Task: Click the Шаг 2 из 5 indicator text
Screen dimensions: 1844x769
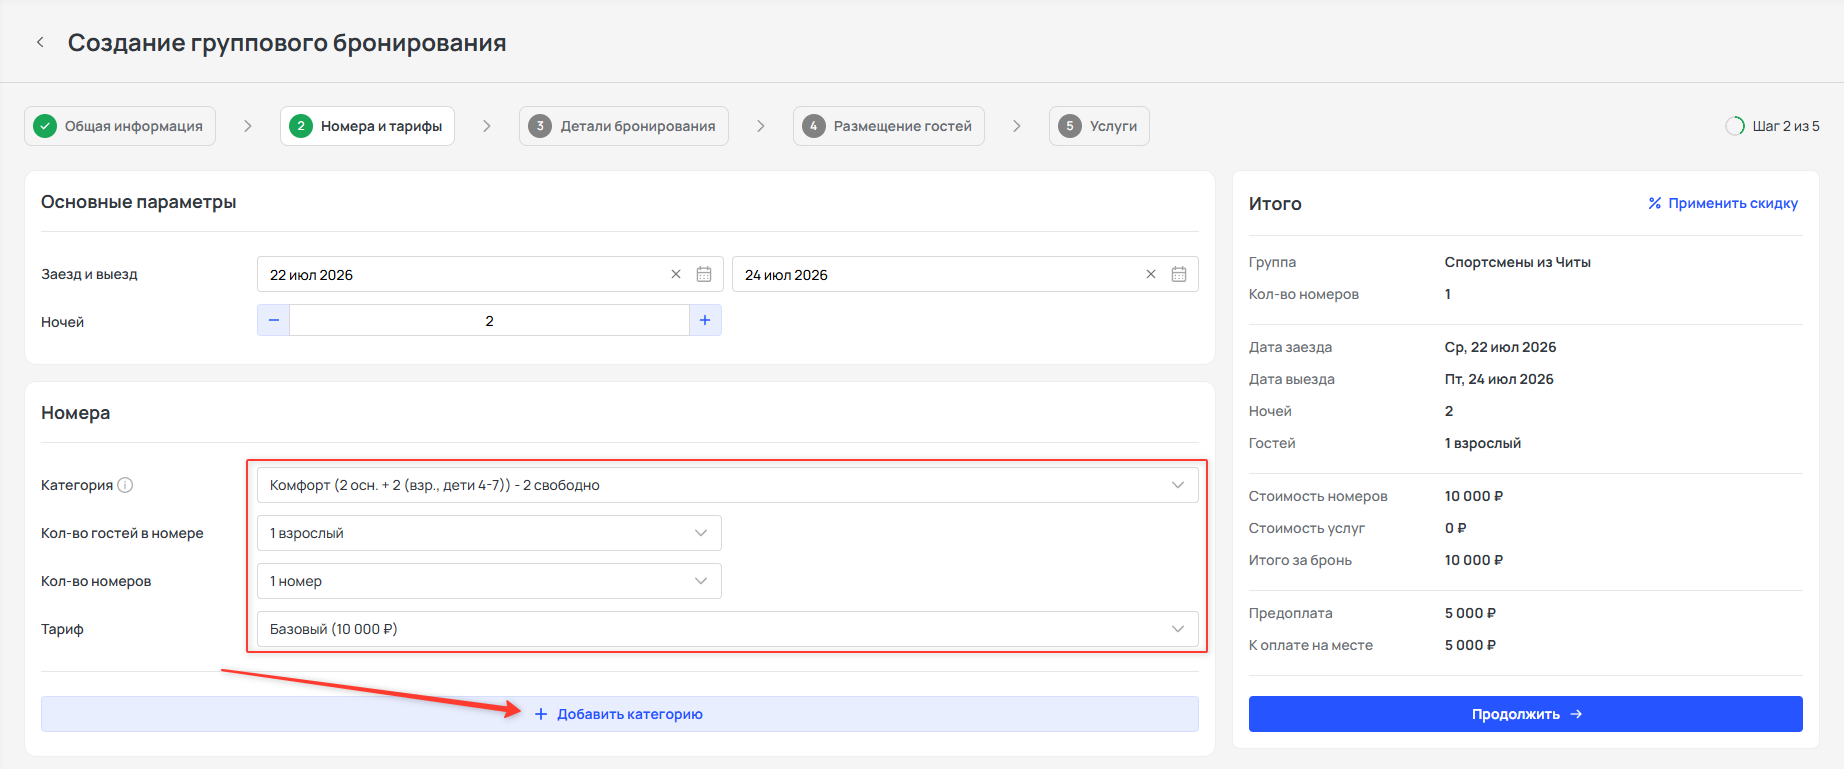Action: click(x=1786, y=126)
